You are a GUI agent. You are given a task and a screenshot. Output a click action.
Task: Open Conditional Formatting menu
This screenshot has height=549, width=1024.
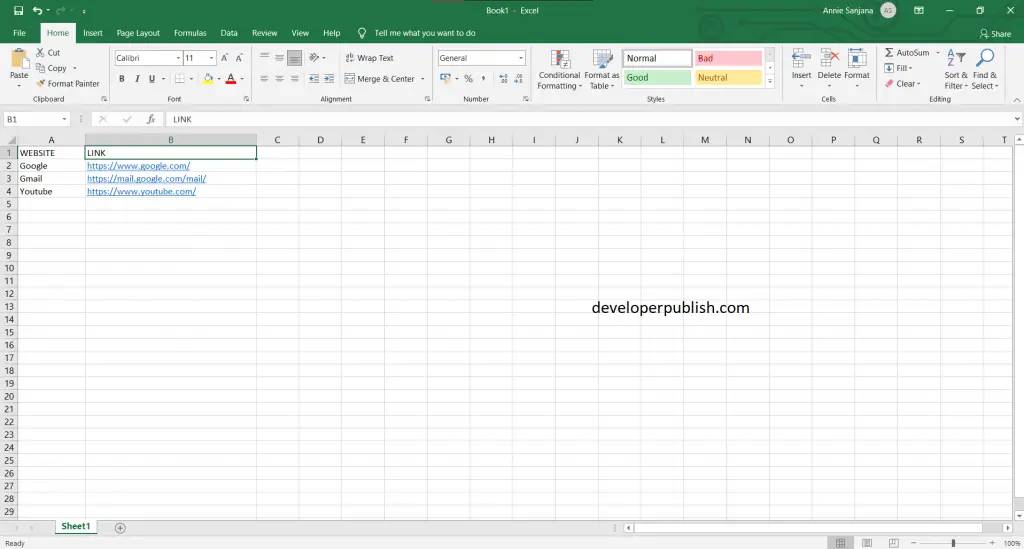(x=560, y=70)
